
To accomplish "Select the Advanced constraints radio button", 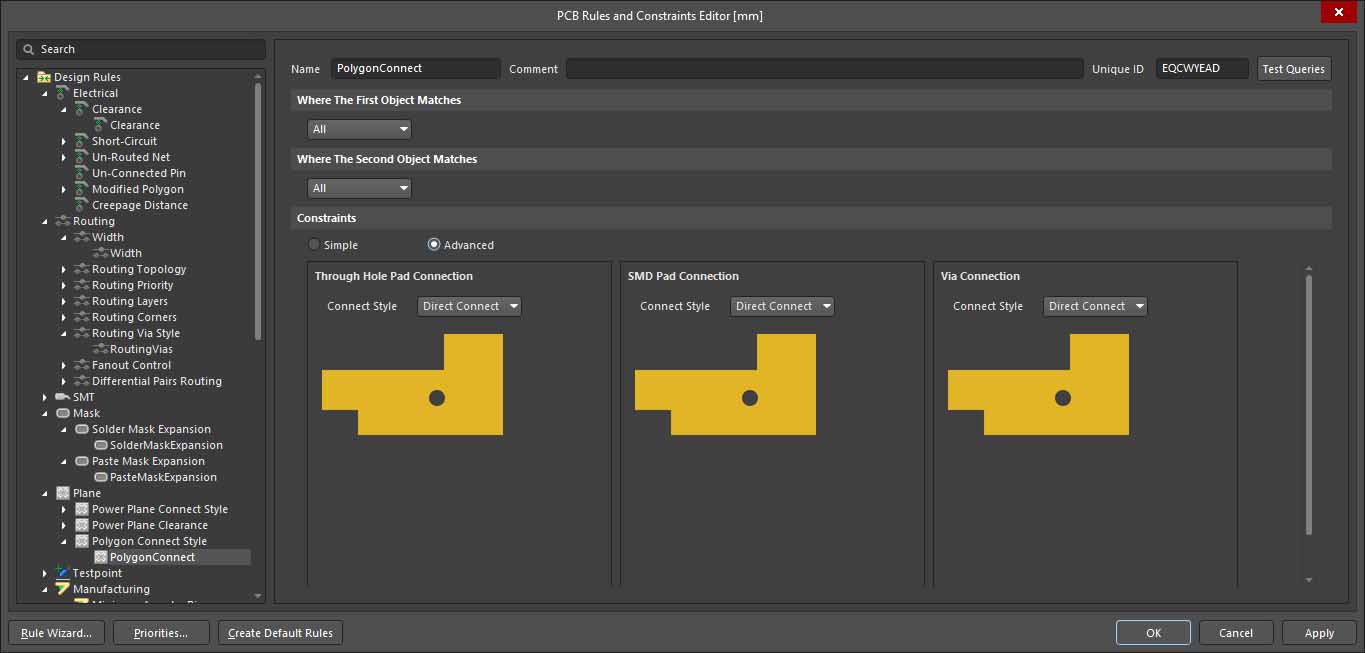I will click(x=434, y=245).
